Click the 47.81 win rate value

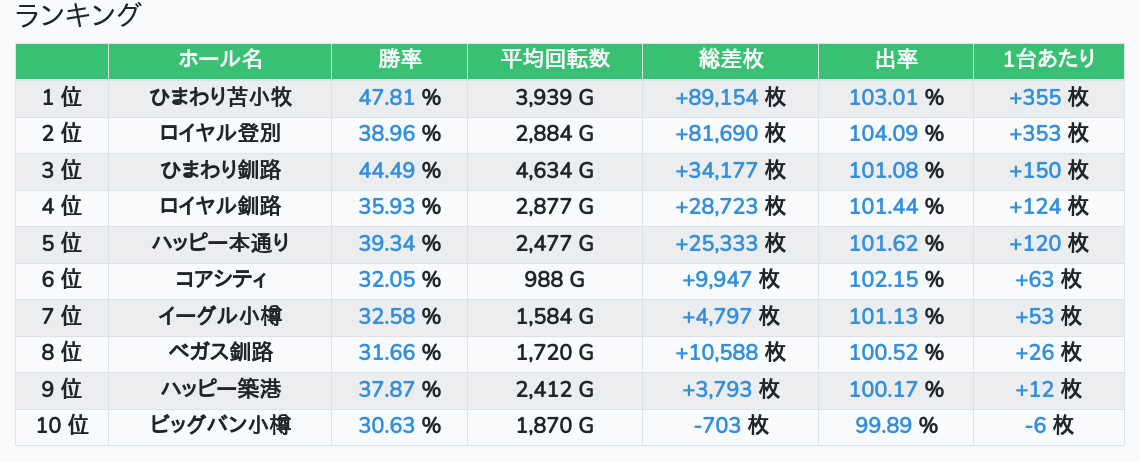(x=386, y=97)
